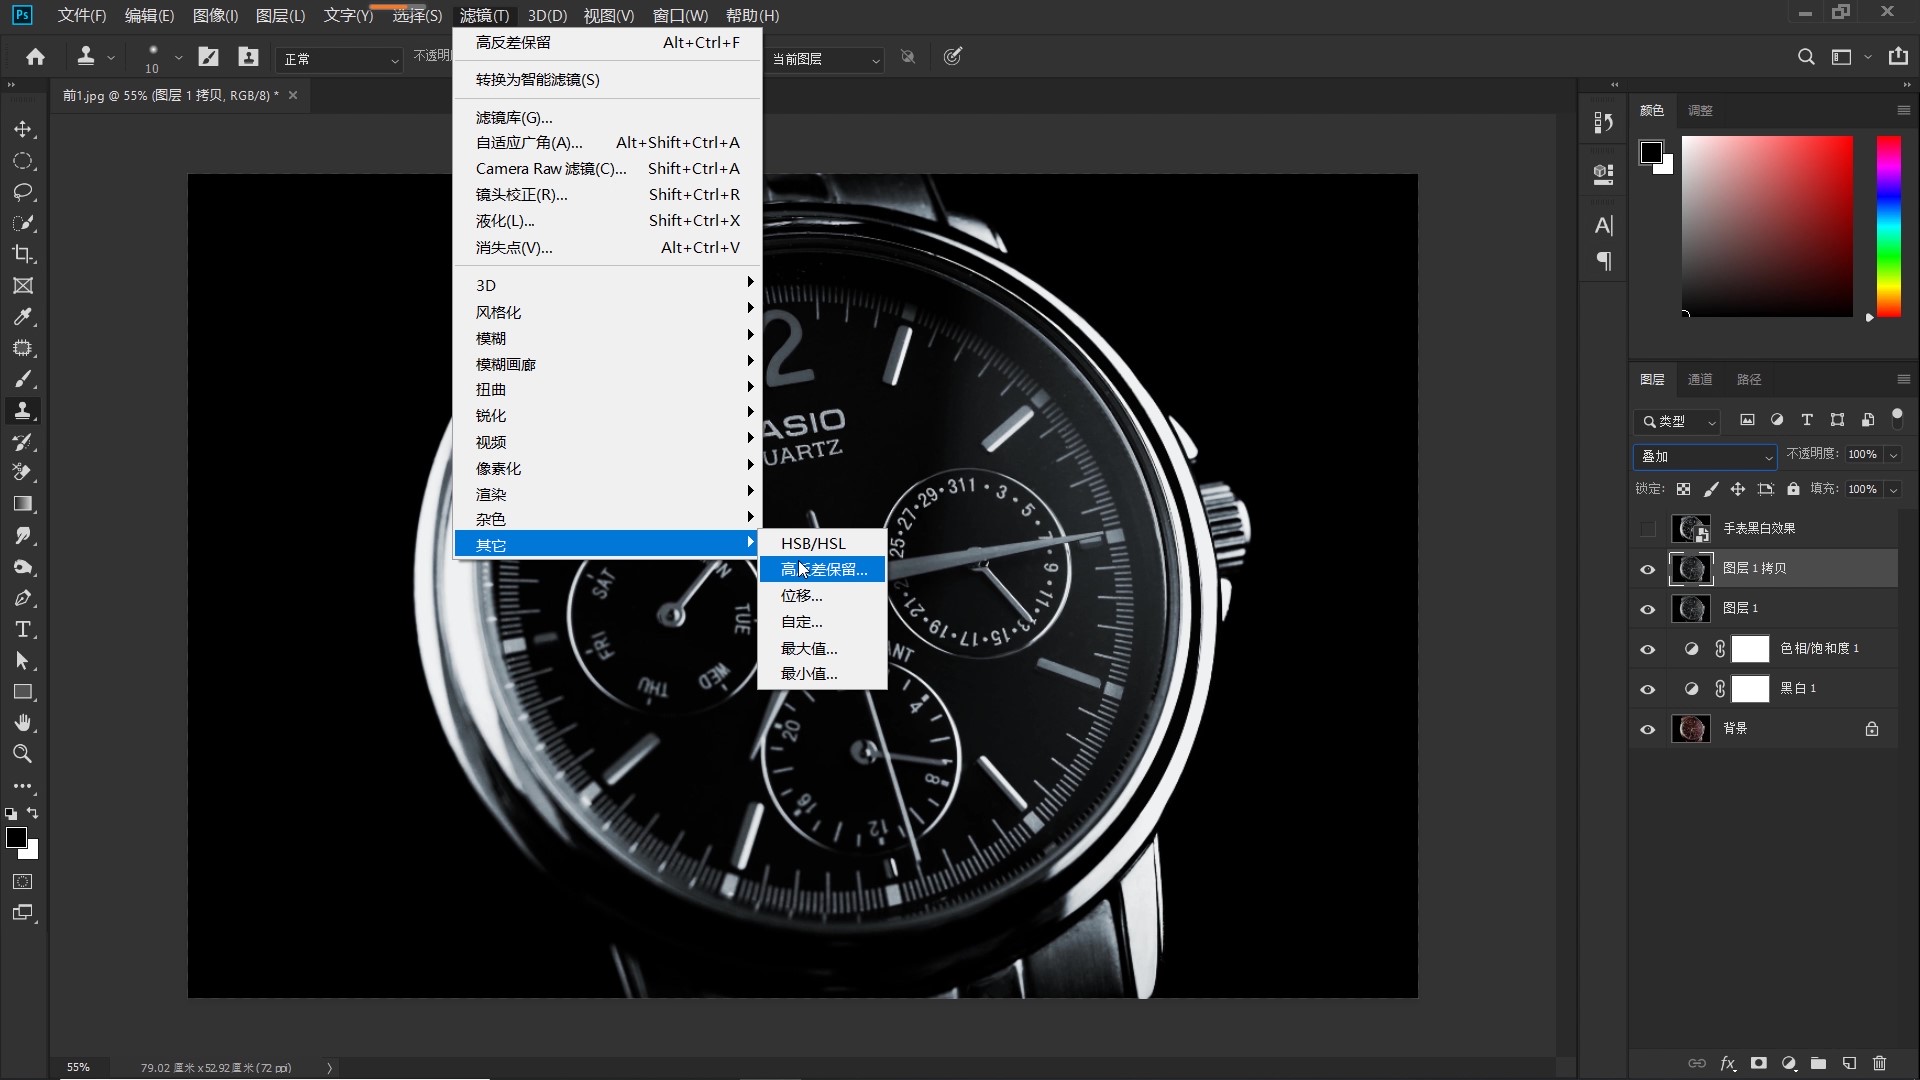Select the Lasso tool

coord(23,192)
